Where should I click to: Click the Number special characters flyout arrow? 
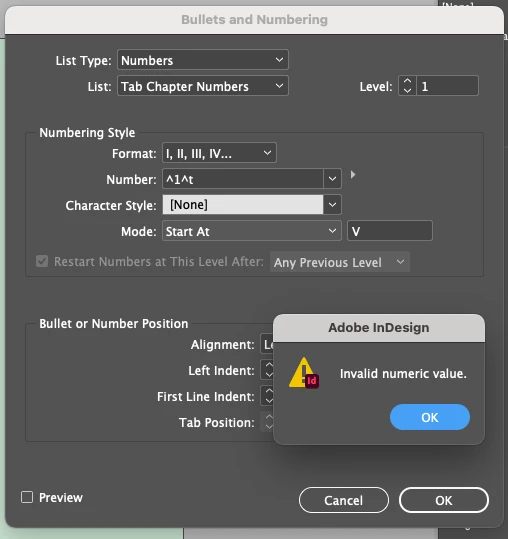click(x=353, y=175)
